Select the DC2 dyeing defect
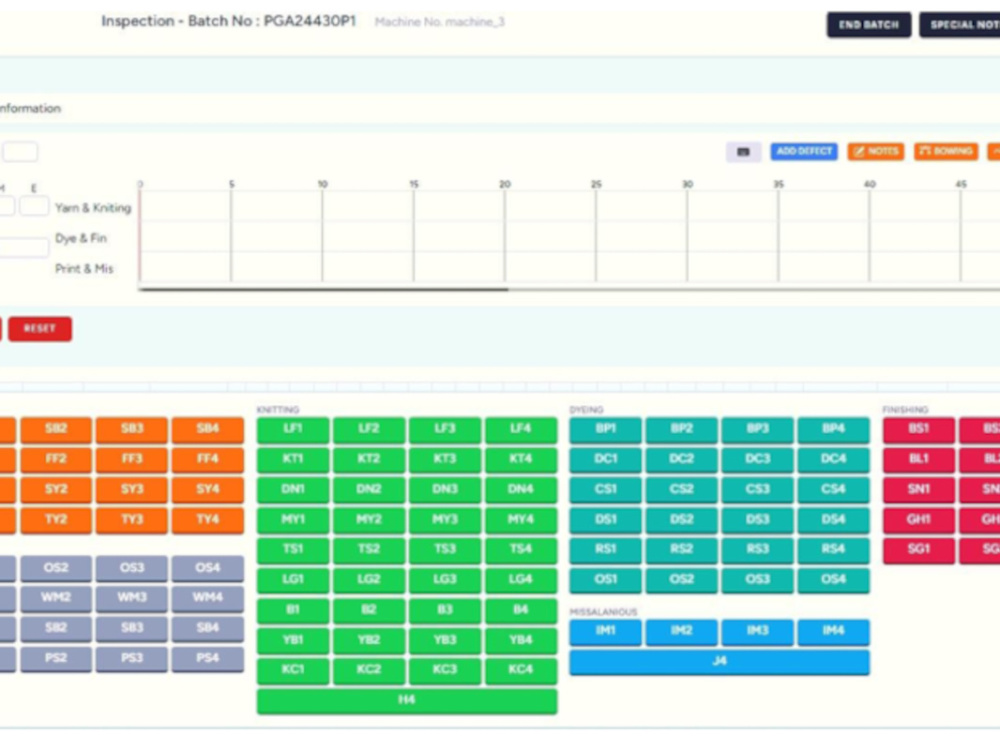 point(682,459)
